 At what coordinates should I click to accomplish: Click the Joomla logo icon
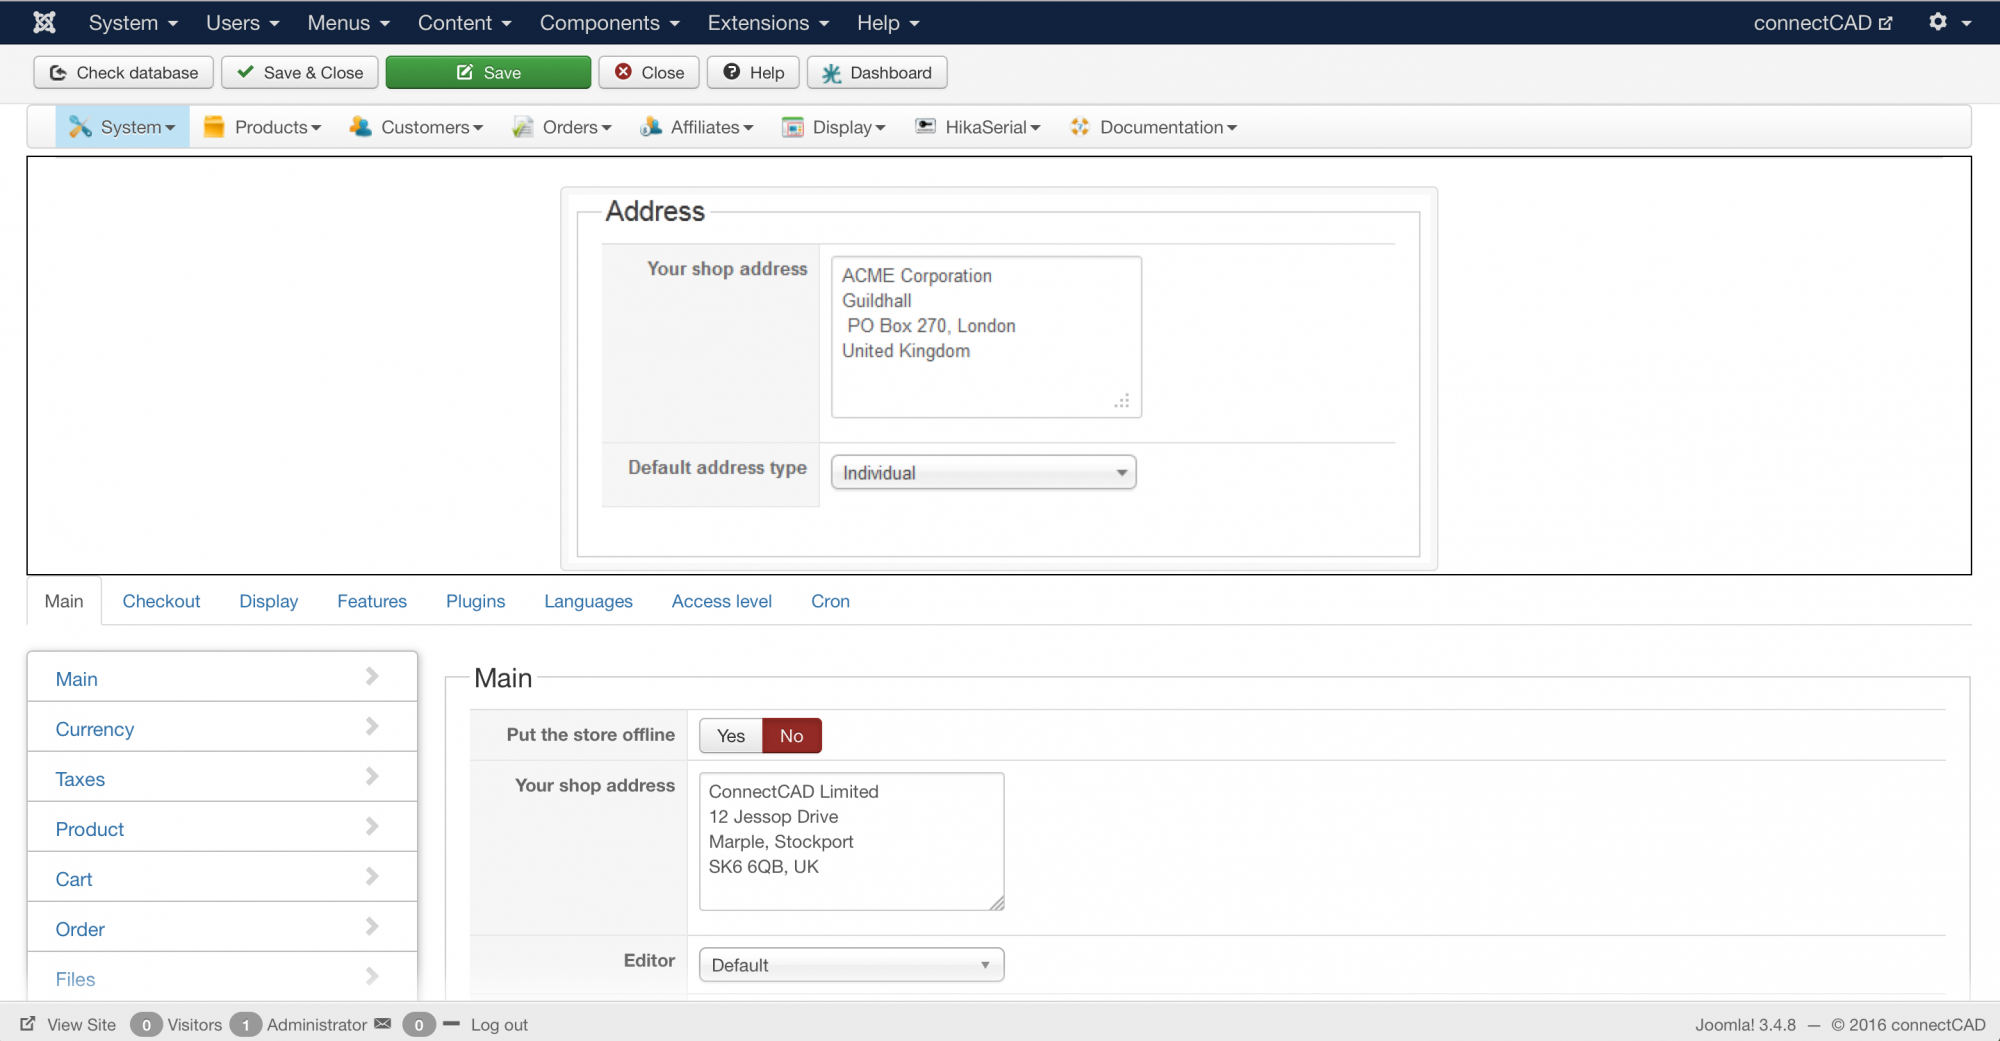[44, 22]
